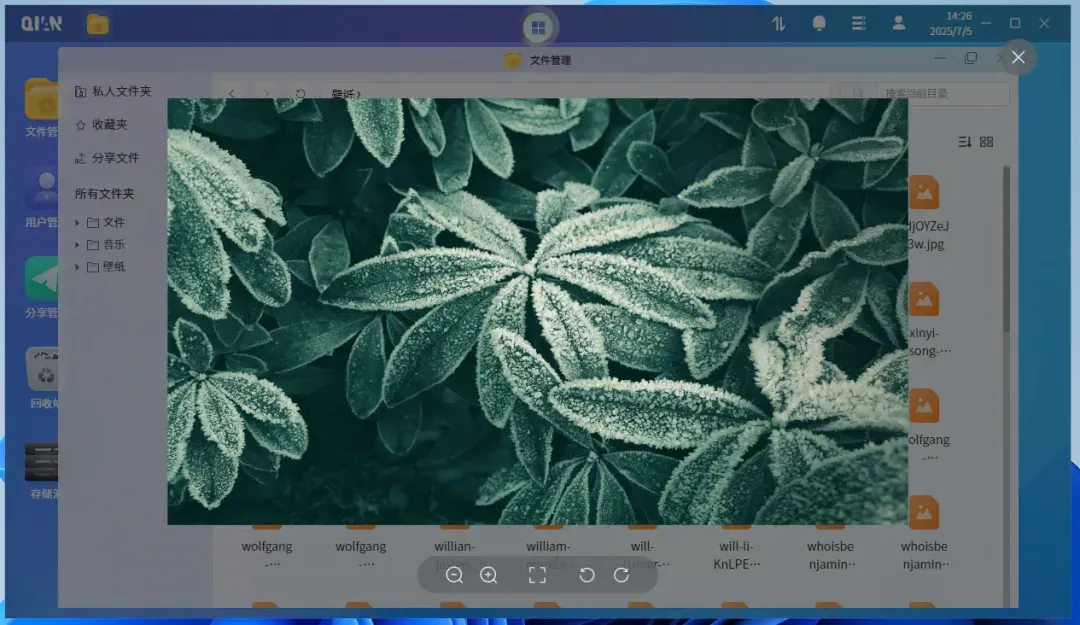Screen dimensions: 1080x625
Task: Close the image preview with the X
Action: [x=1018, y=57]
